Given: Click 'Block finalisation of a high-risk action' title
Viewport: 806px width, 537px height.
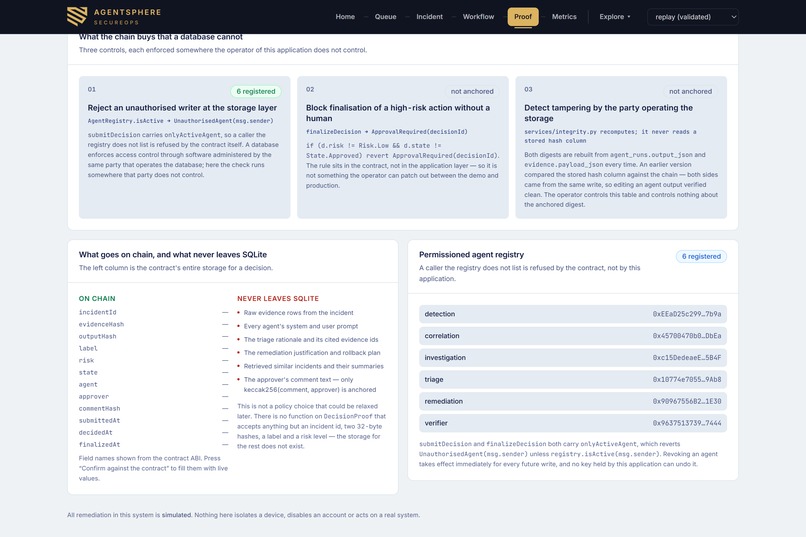Looking at the screenshot, I should (x=398, y=113).
